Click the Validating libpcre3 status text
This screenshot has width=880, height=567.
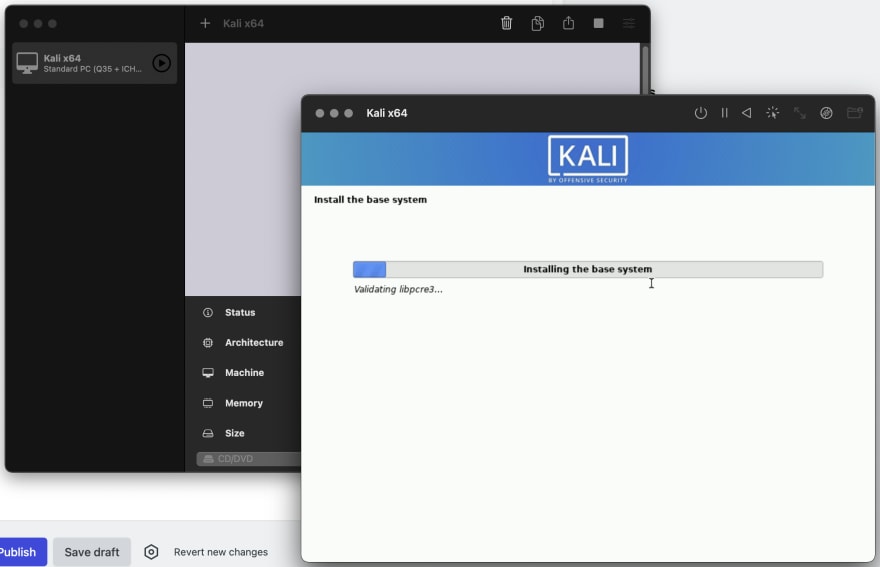click(398, 290)
